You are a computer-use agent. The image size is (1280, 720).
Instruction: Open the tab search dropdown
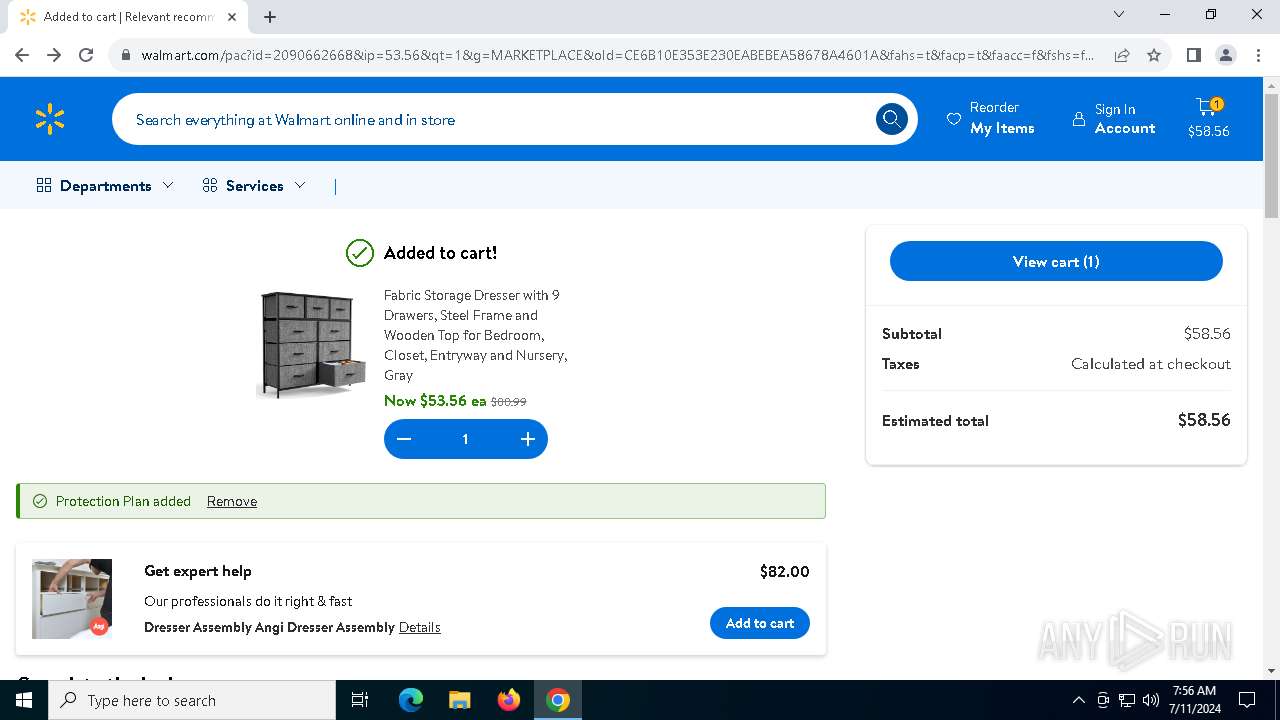(1119, 14)
